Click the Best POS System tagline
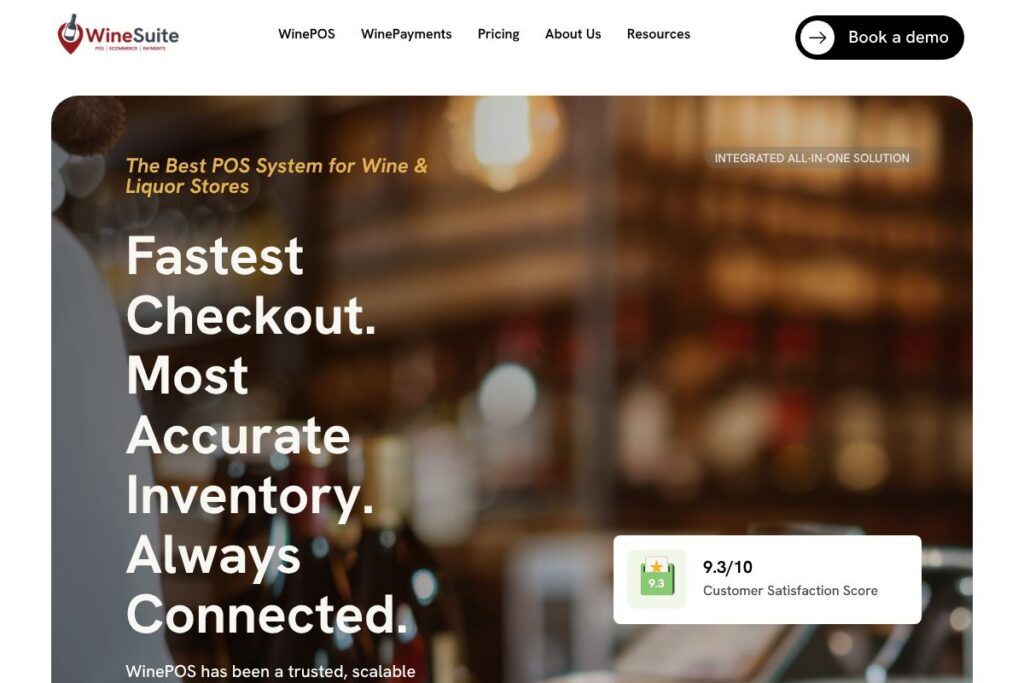Screen dimensions: 1024x683 pyautogui.click(x=276, y=176)
